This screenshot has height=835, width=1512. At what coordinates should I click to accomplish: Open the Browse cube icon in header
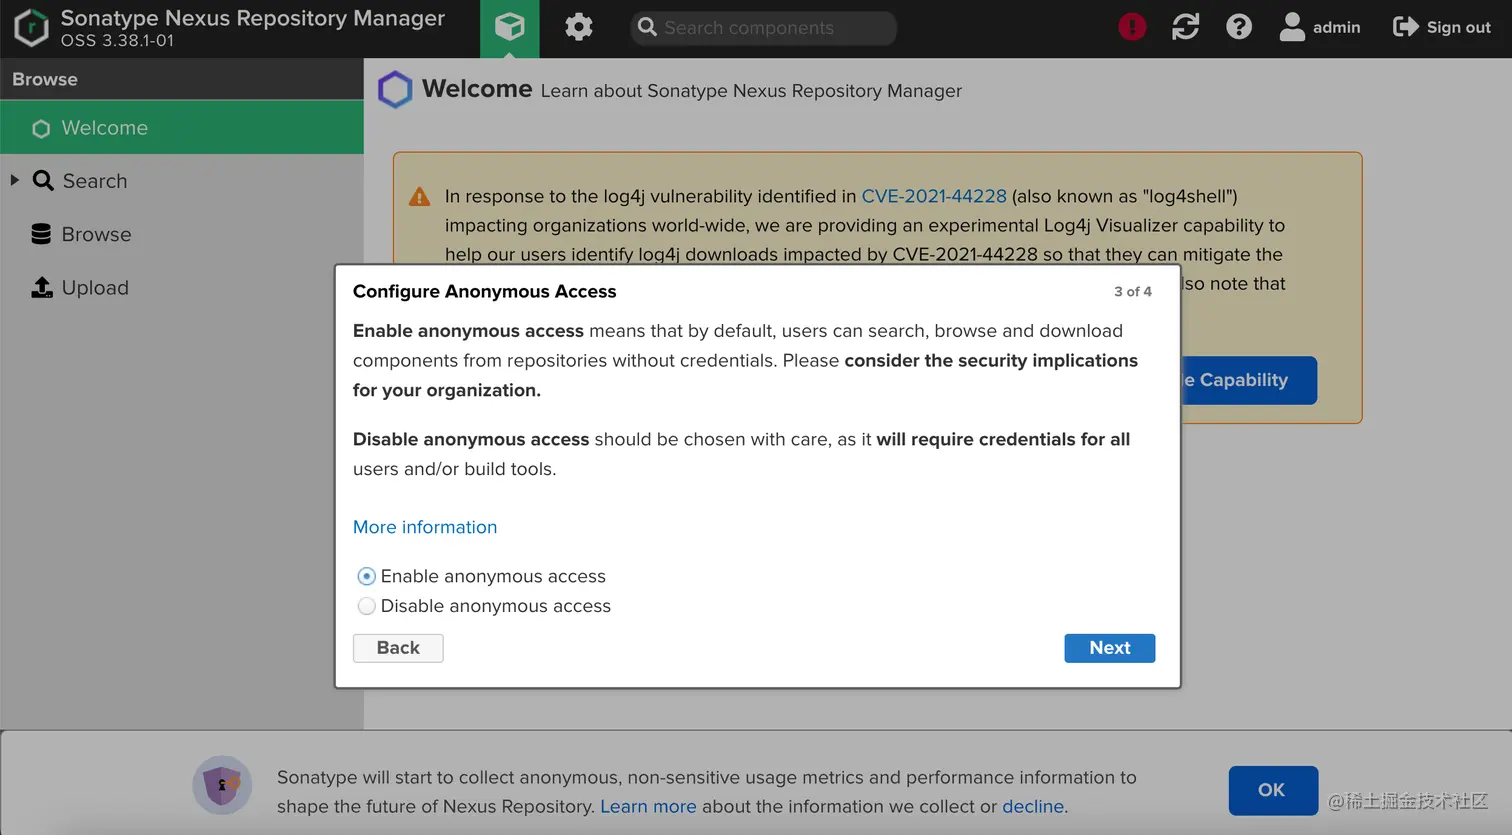(x=510, y=28)
